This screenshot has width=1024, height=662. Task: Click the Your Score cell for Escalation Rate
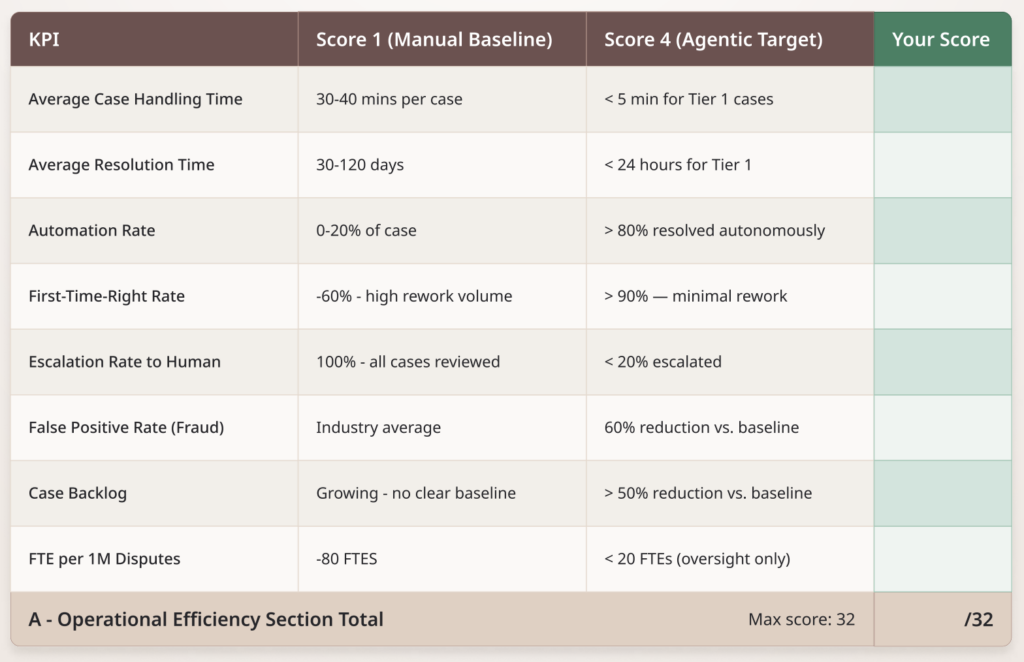click(942, 362)
